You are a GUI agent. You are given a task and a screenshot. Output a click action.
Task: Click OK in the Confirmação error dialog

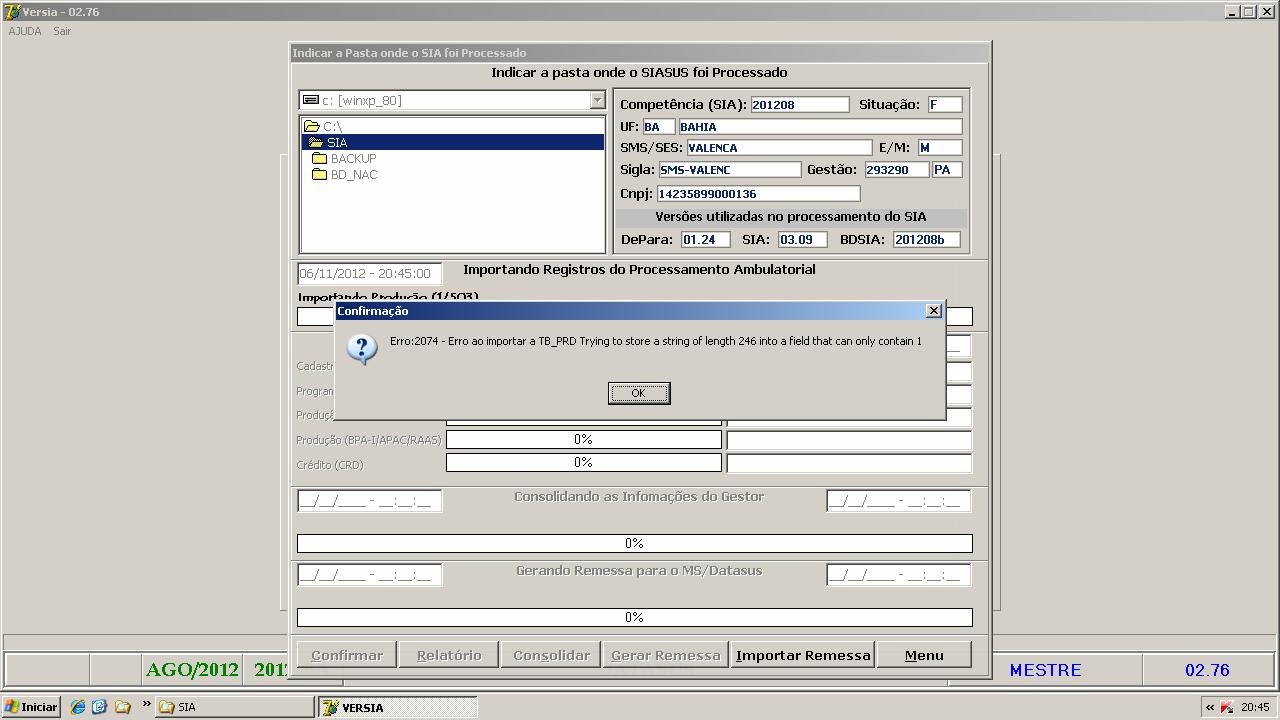(639, 393)
